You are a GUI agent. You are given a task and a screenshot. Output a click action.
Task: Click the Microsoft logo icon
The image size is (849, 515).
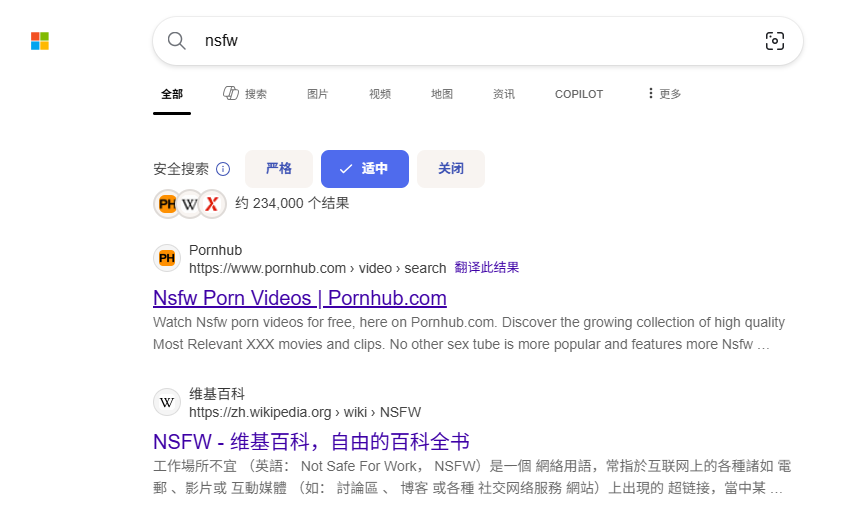(40, 41)
